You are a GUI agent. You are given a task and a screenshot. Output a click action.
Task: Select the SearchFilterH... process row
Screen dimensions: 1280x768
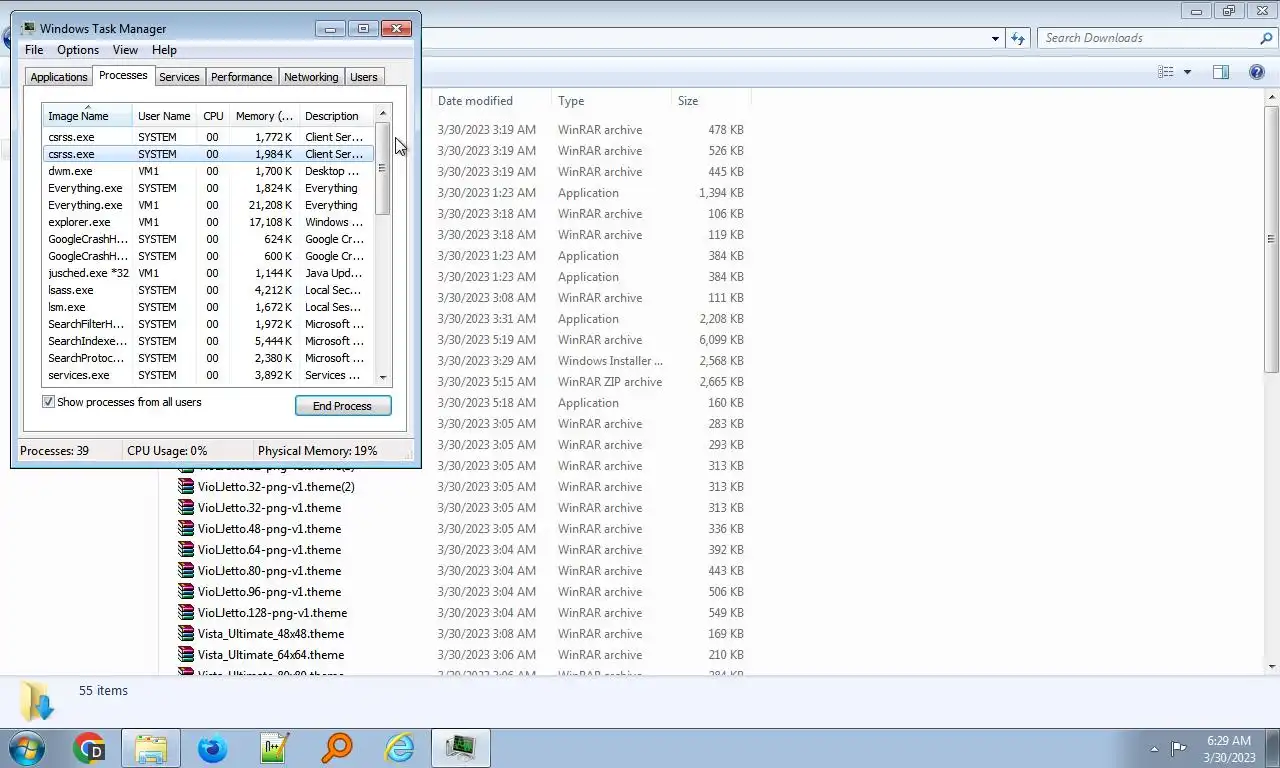208,324
